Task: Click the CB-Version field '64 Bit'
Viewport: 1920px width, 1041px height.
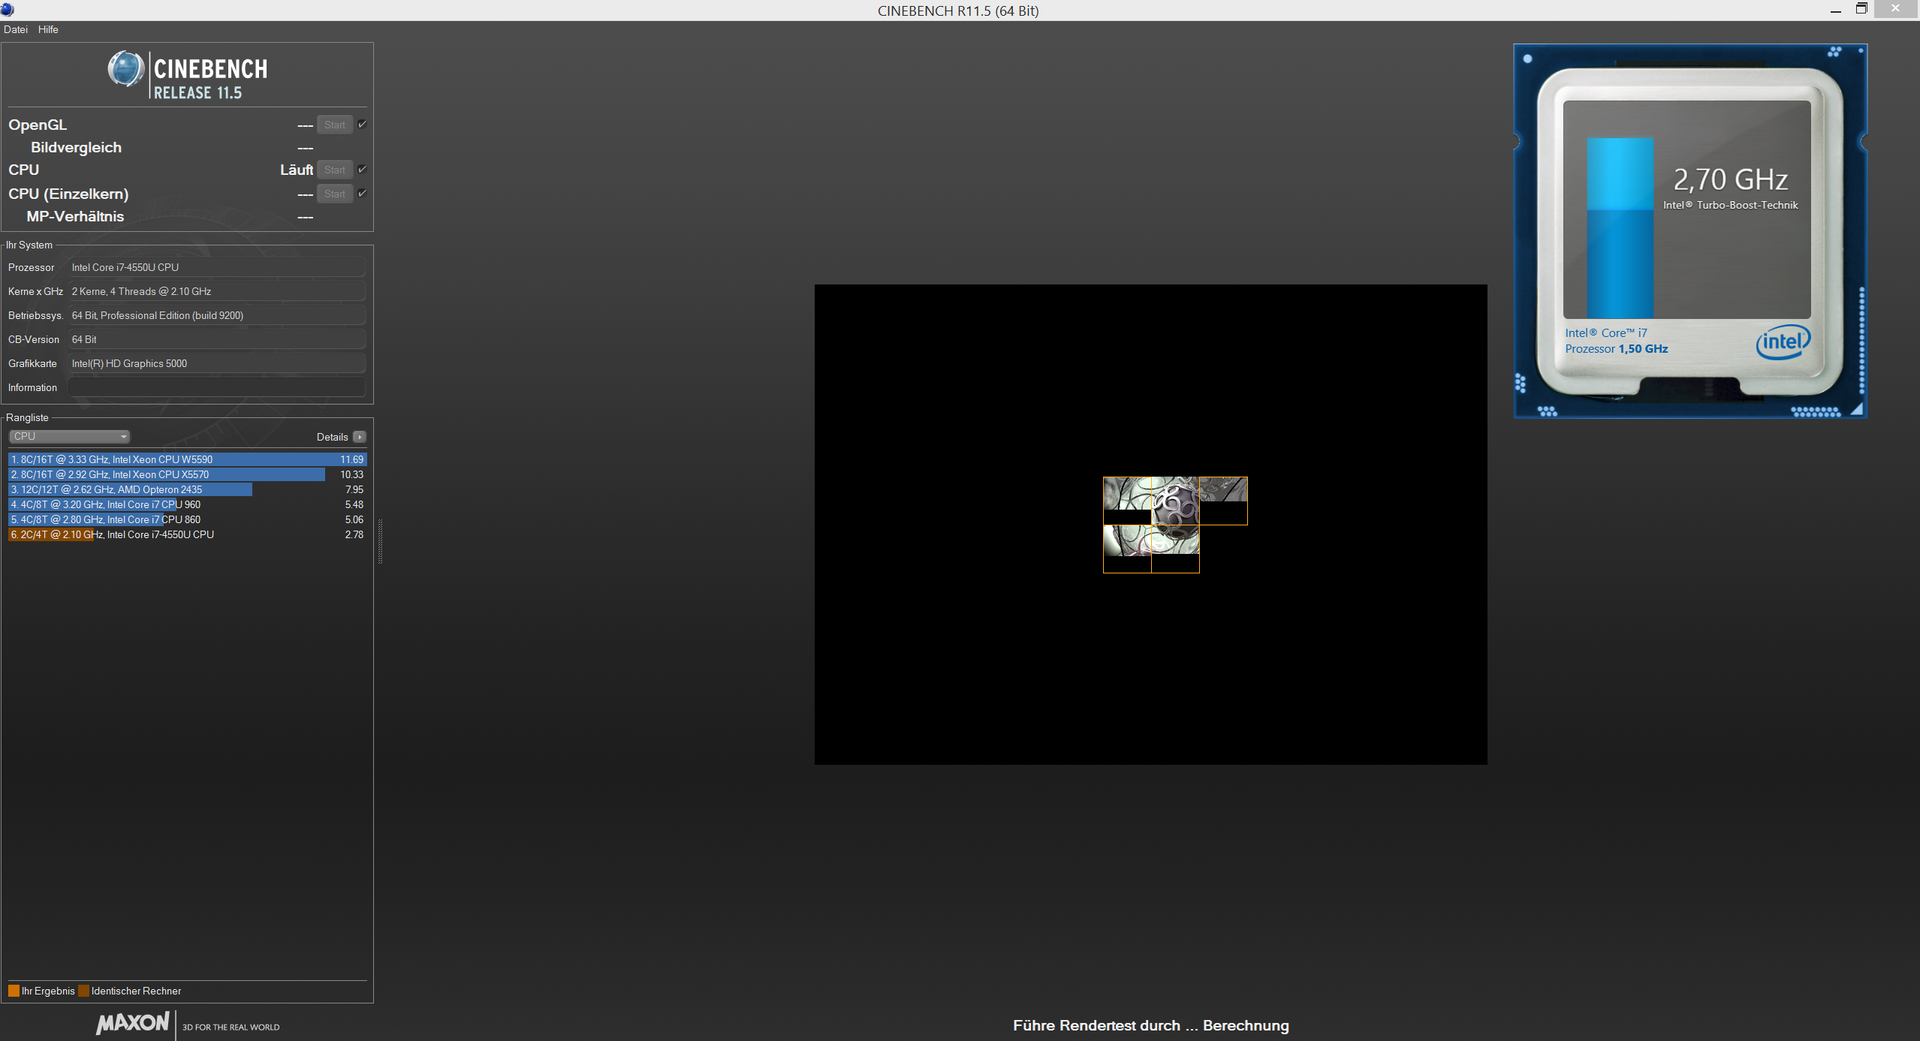Action: [216, 340]
